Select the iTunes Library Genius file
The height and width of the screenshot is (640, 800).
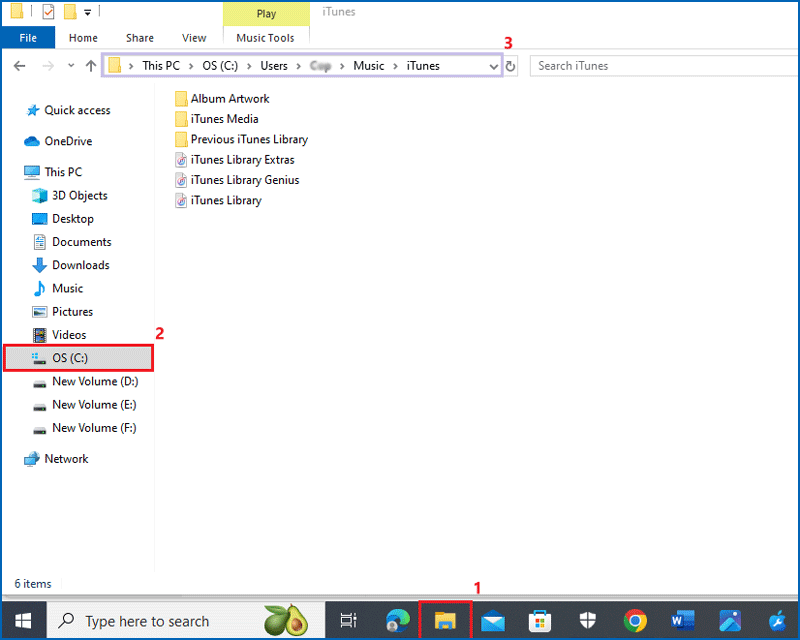[x=237, y=180]
